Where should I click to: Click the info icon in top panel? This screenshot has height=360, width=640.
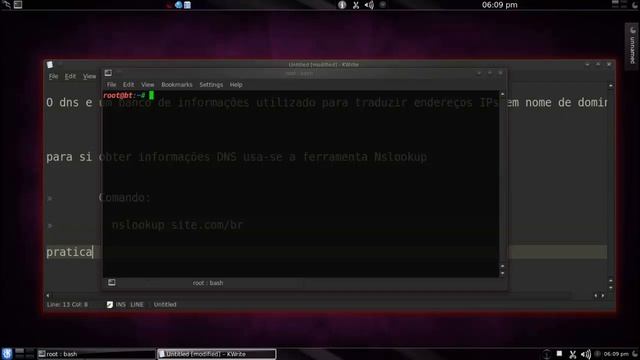pos(342,5)
